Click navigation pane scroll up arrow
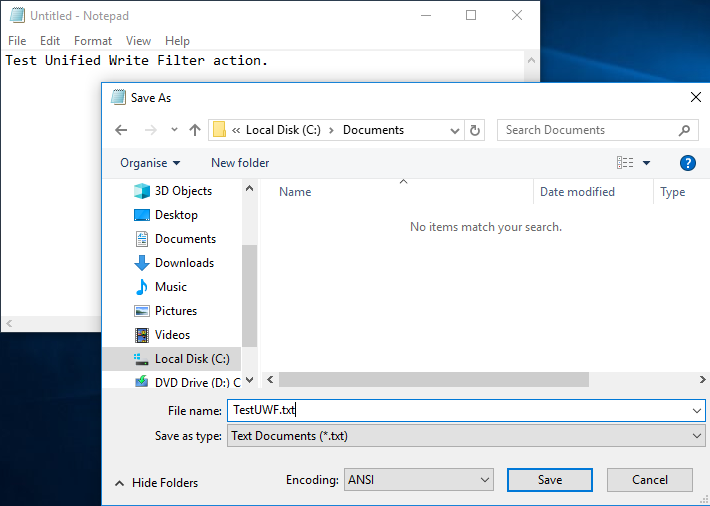 coord(249,188)
